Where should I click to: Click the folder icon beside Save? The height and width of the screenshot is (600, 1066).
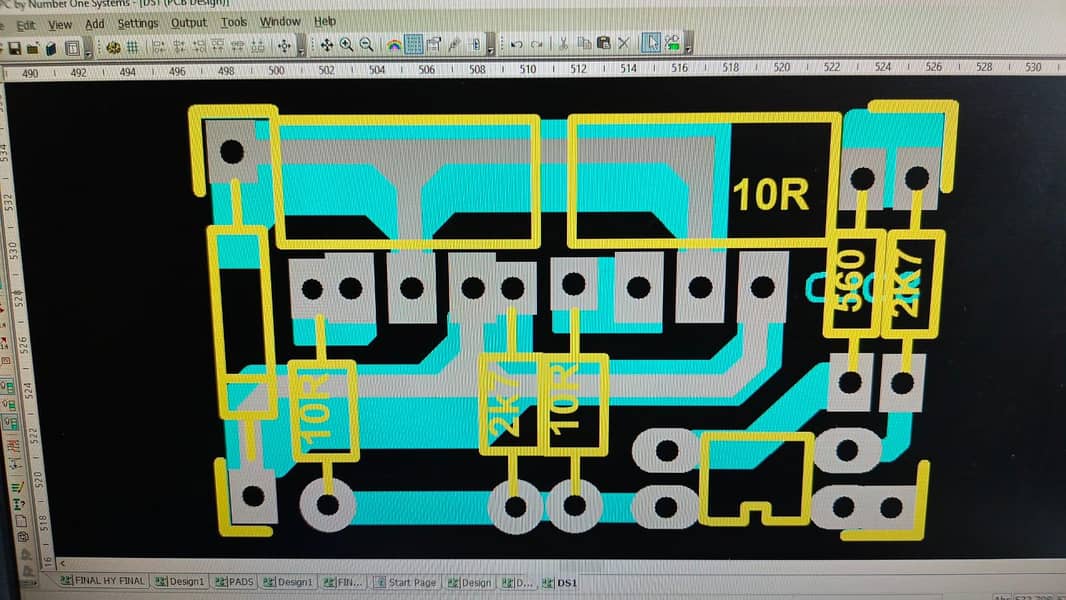32,48
